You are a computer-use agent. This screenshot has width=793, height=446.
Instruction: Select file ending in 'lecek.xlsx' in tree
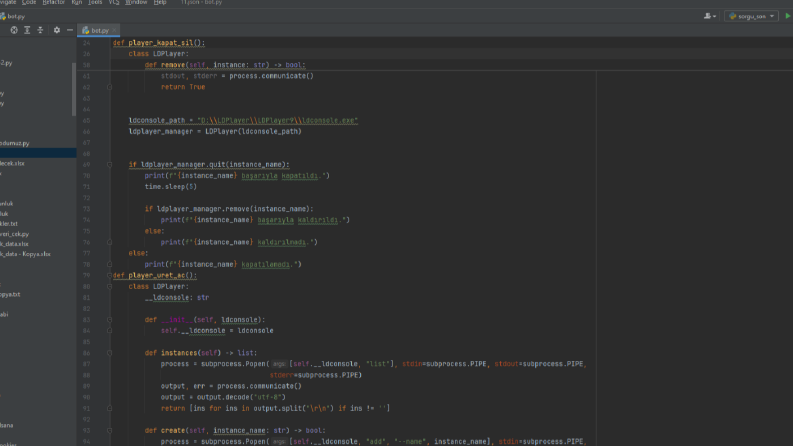pos(12,163)
